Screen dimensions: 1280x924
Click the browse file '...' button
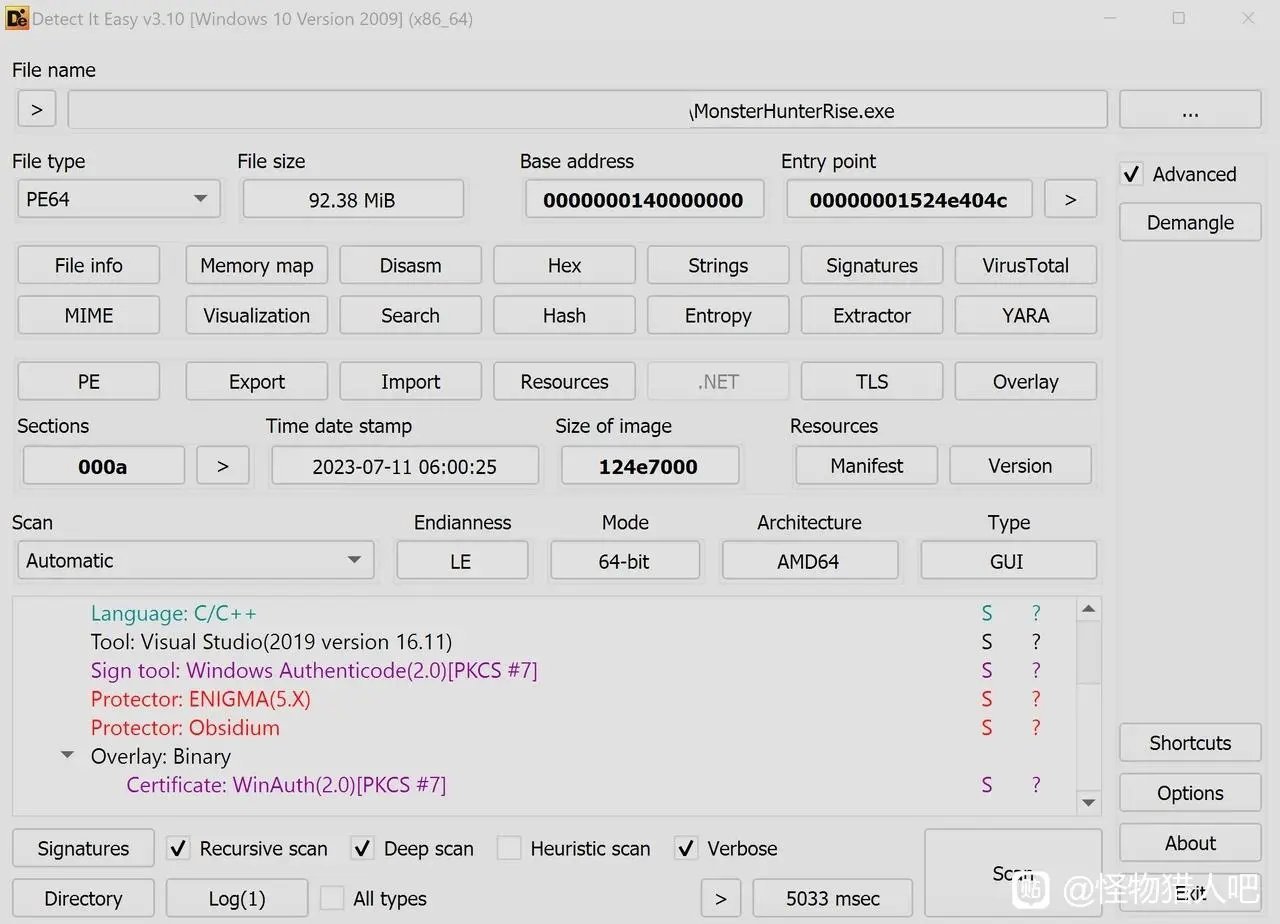[x=1190, y=110]
